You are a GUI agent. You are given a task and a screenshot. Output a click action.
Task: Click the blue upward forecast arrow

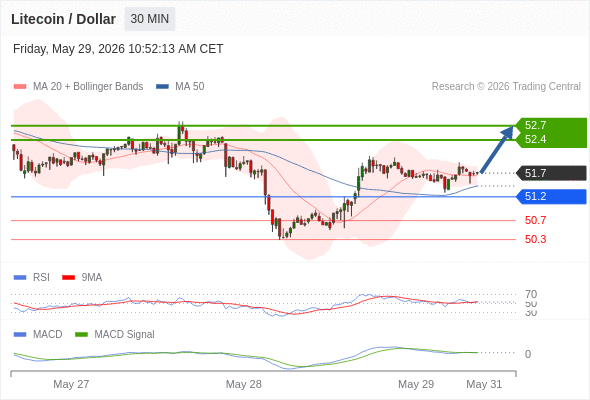click(x=497, y=149)
